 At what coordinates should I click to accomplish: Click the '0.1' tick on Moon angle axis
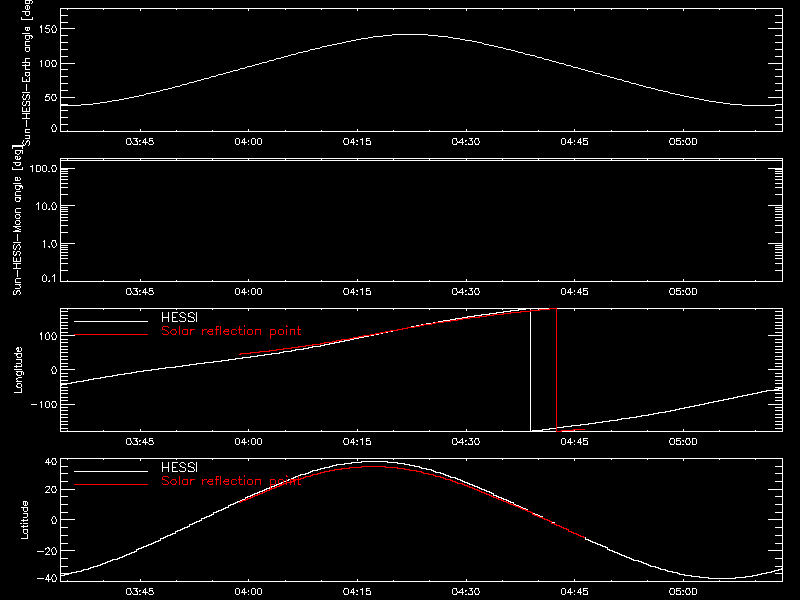click(x=49, y=278)
